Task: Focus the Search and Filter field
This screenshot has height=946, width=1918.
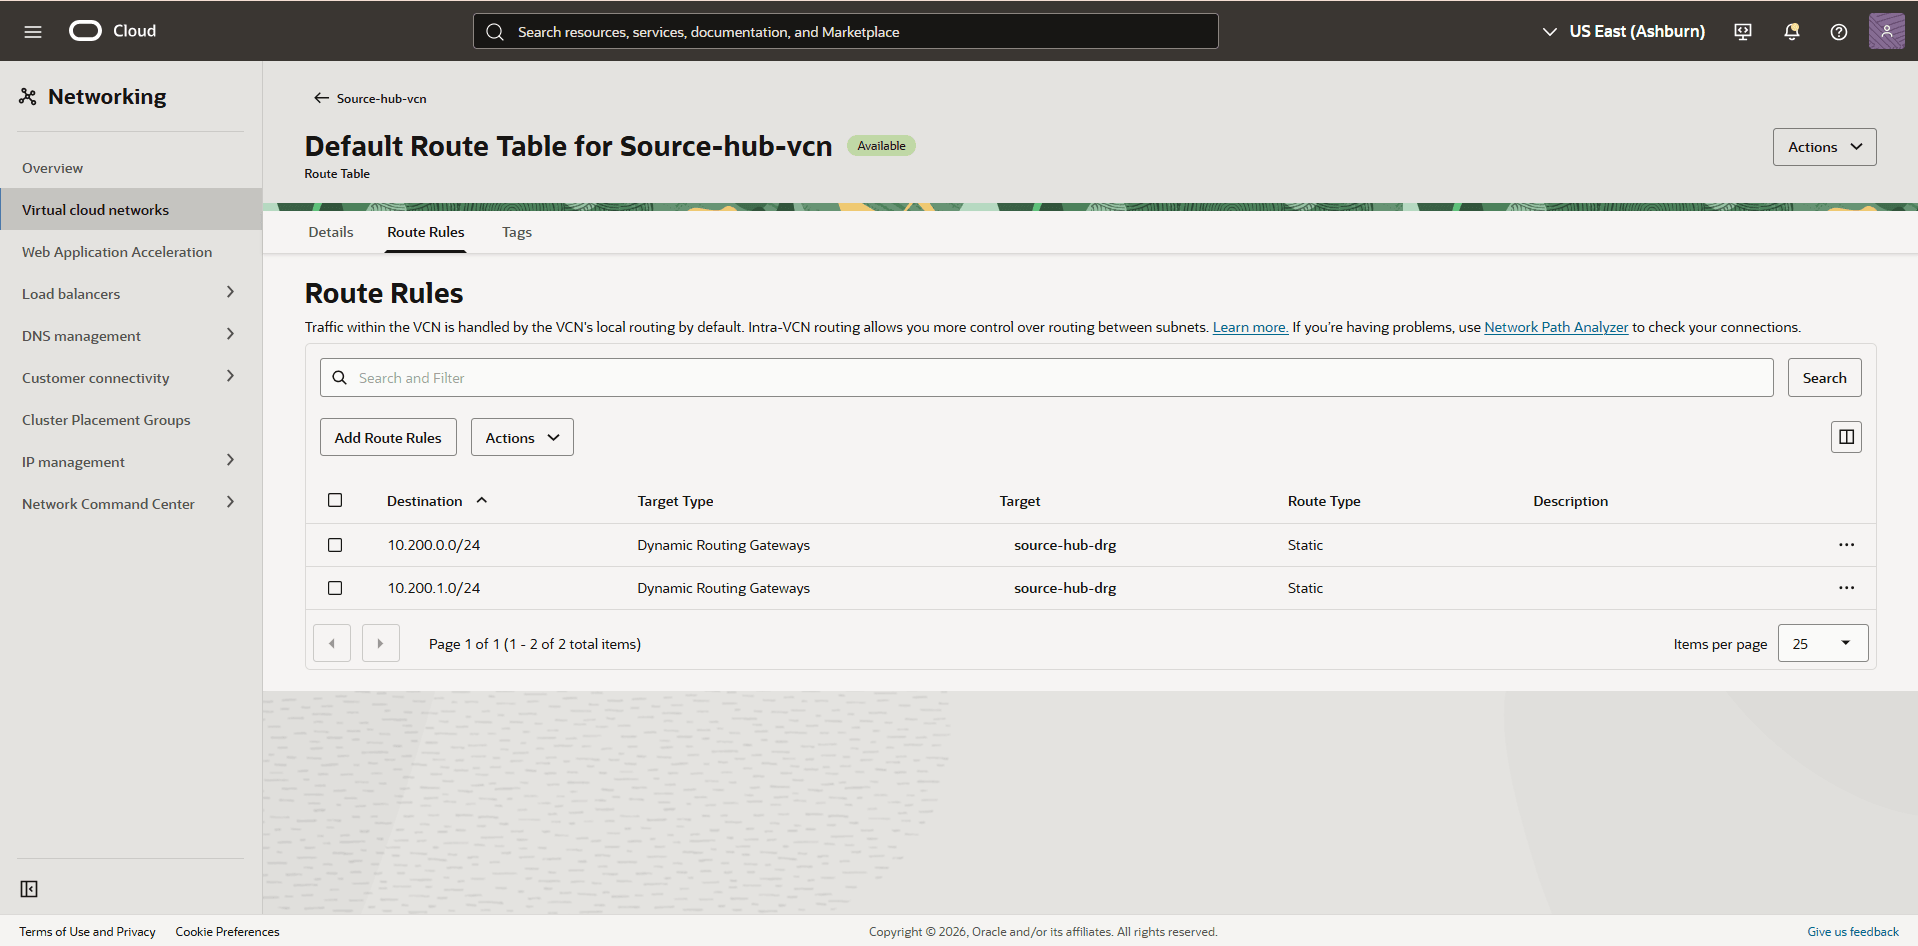Action: click(x=1046, y=377)
